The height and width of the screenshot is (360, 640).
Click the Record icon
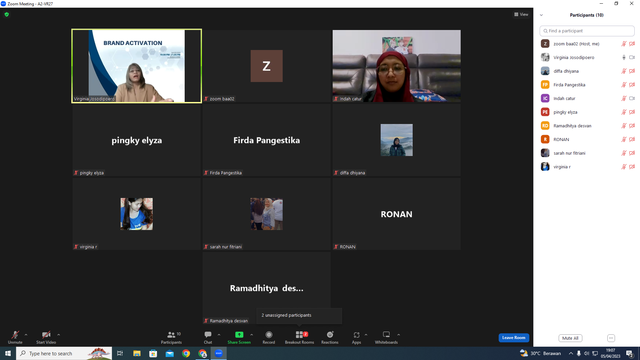pos(269,335)
